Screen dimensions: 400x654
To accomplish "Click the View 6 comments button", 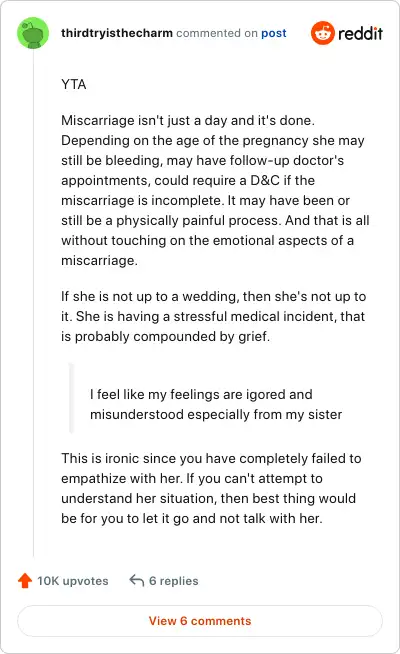I will point(200,621).
